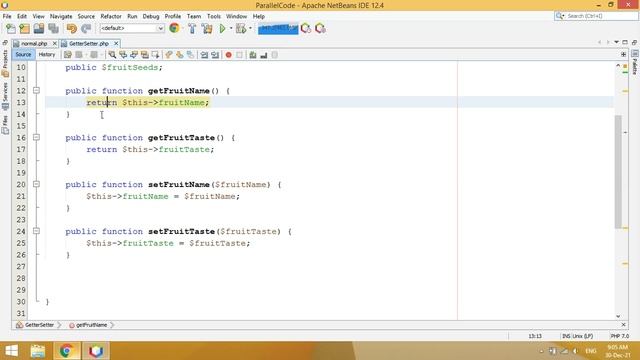Screen dimensions: 640x360
Task: Click line number 20 in gutter
Action: [x=21, y=184]
